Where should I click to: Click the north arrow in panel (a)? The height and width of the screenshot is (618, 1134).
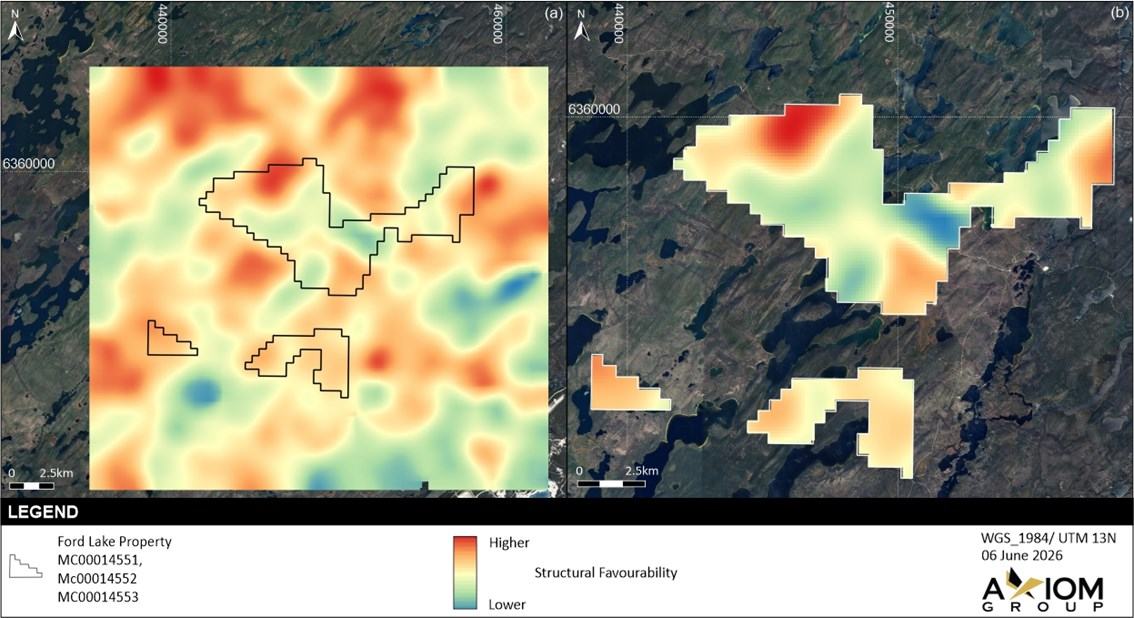pyautogui.click(x=16, y=26)
